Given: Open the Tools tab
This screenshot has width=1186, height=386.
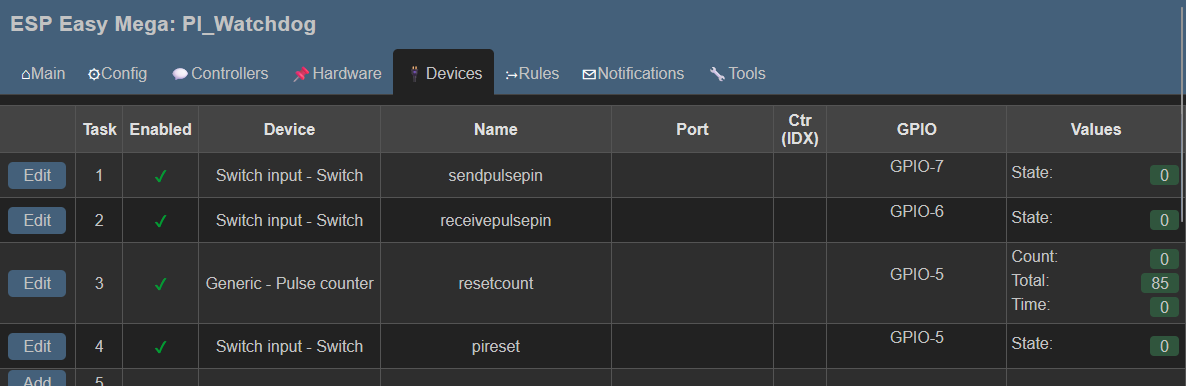Looking at the screenshot, I should (x=737, y=73).
